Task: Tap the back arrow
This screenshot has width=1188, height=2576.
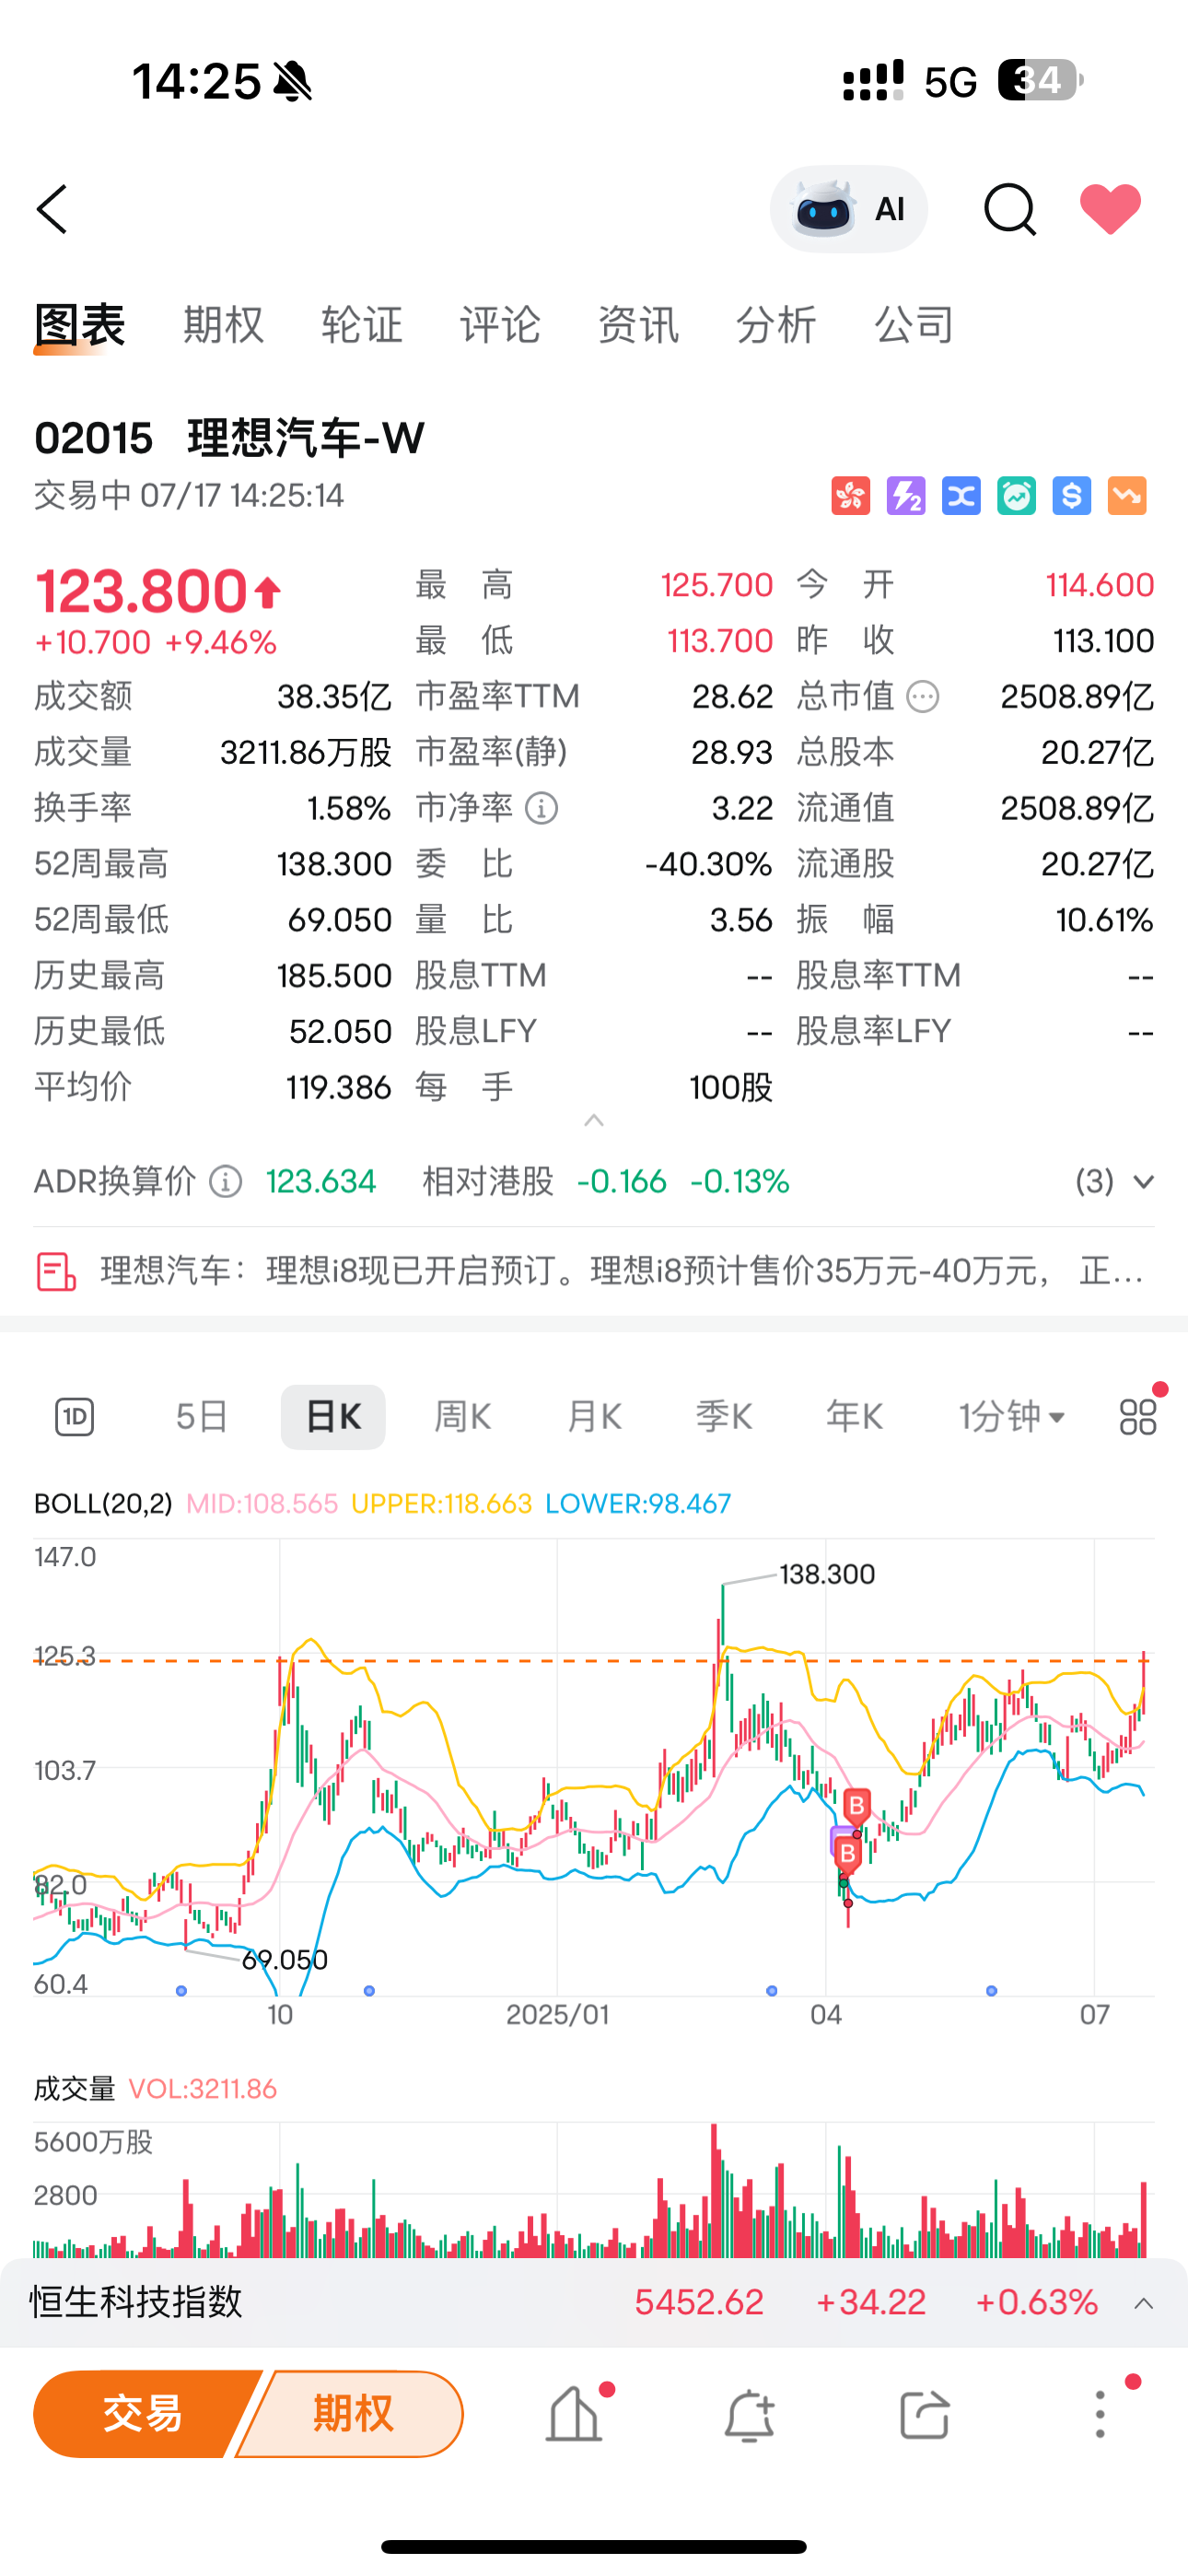Action: (x=52, y=209)
